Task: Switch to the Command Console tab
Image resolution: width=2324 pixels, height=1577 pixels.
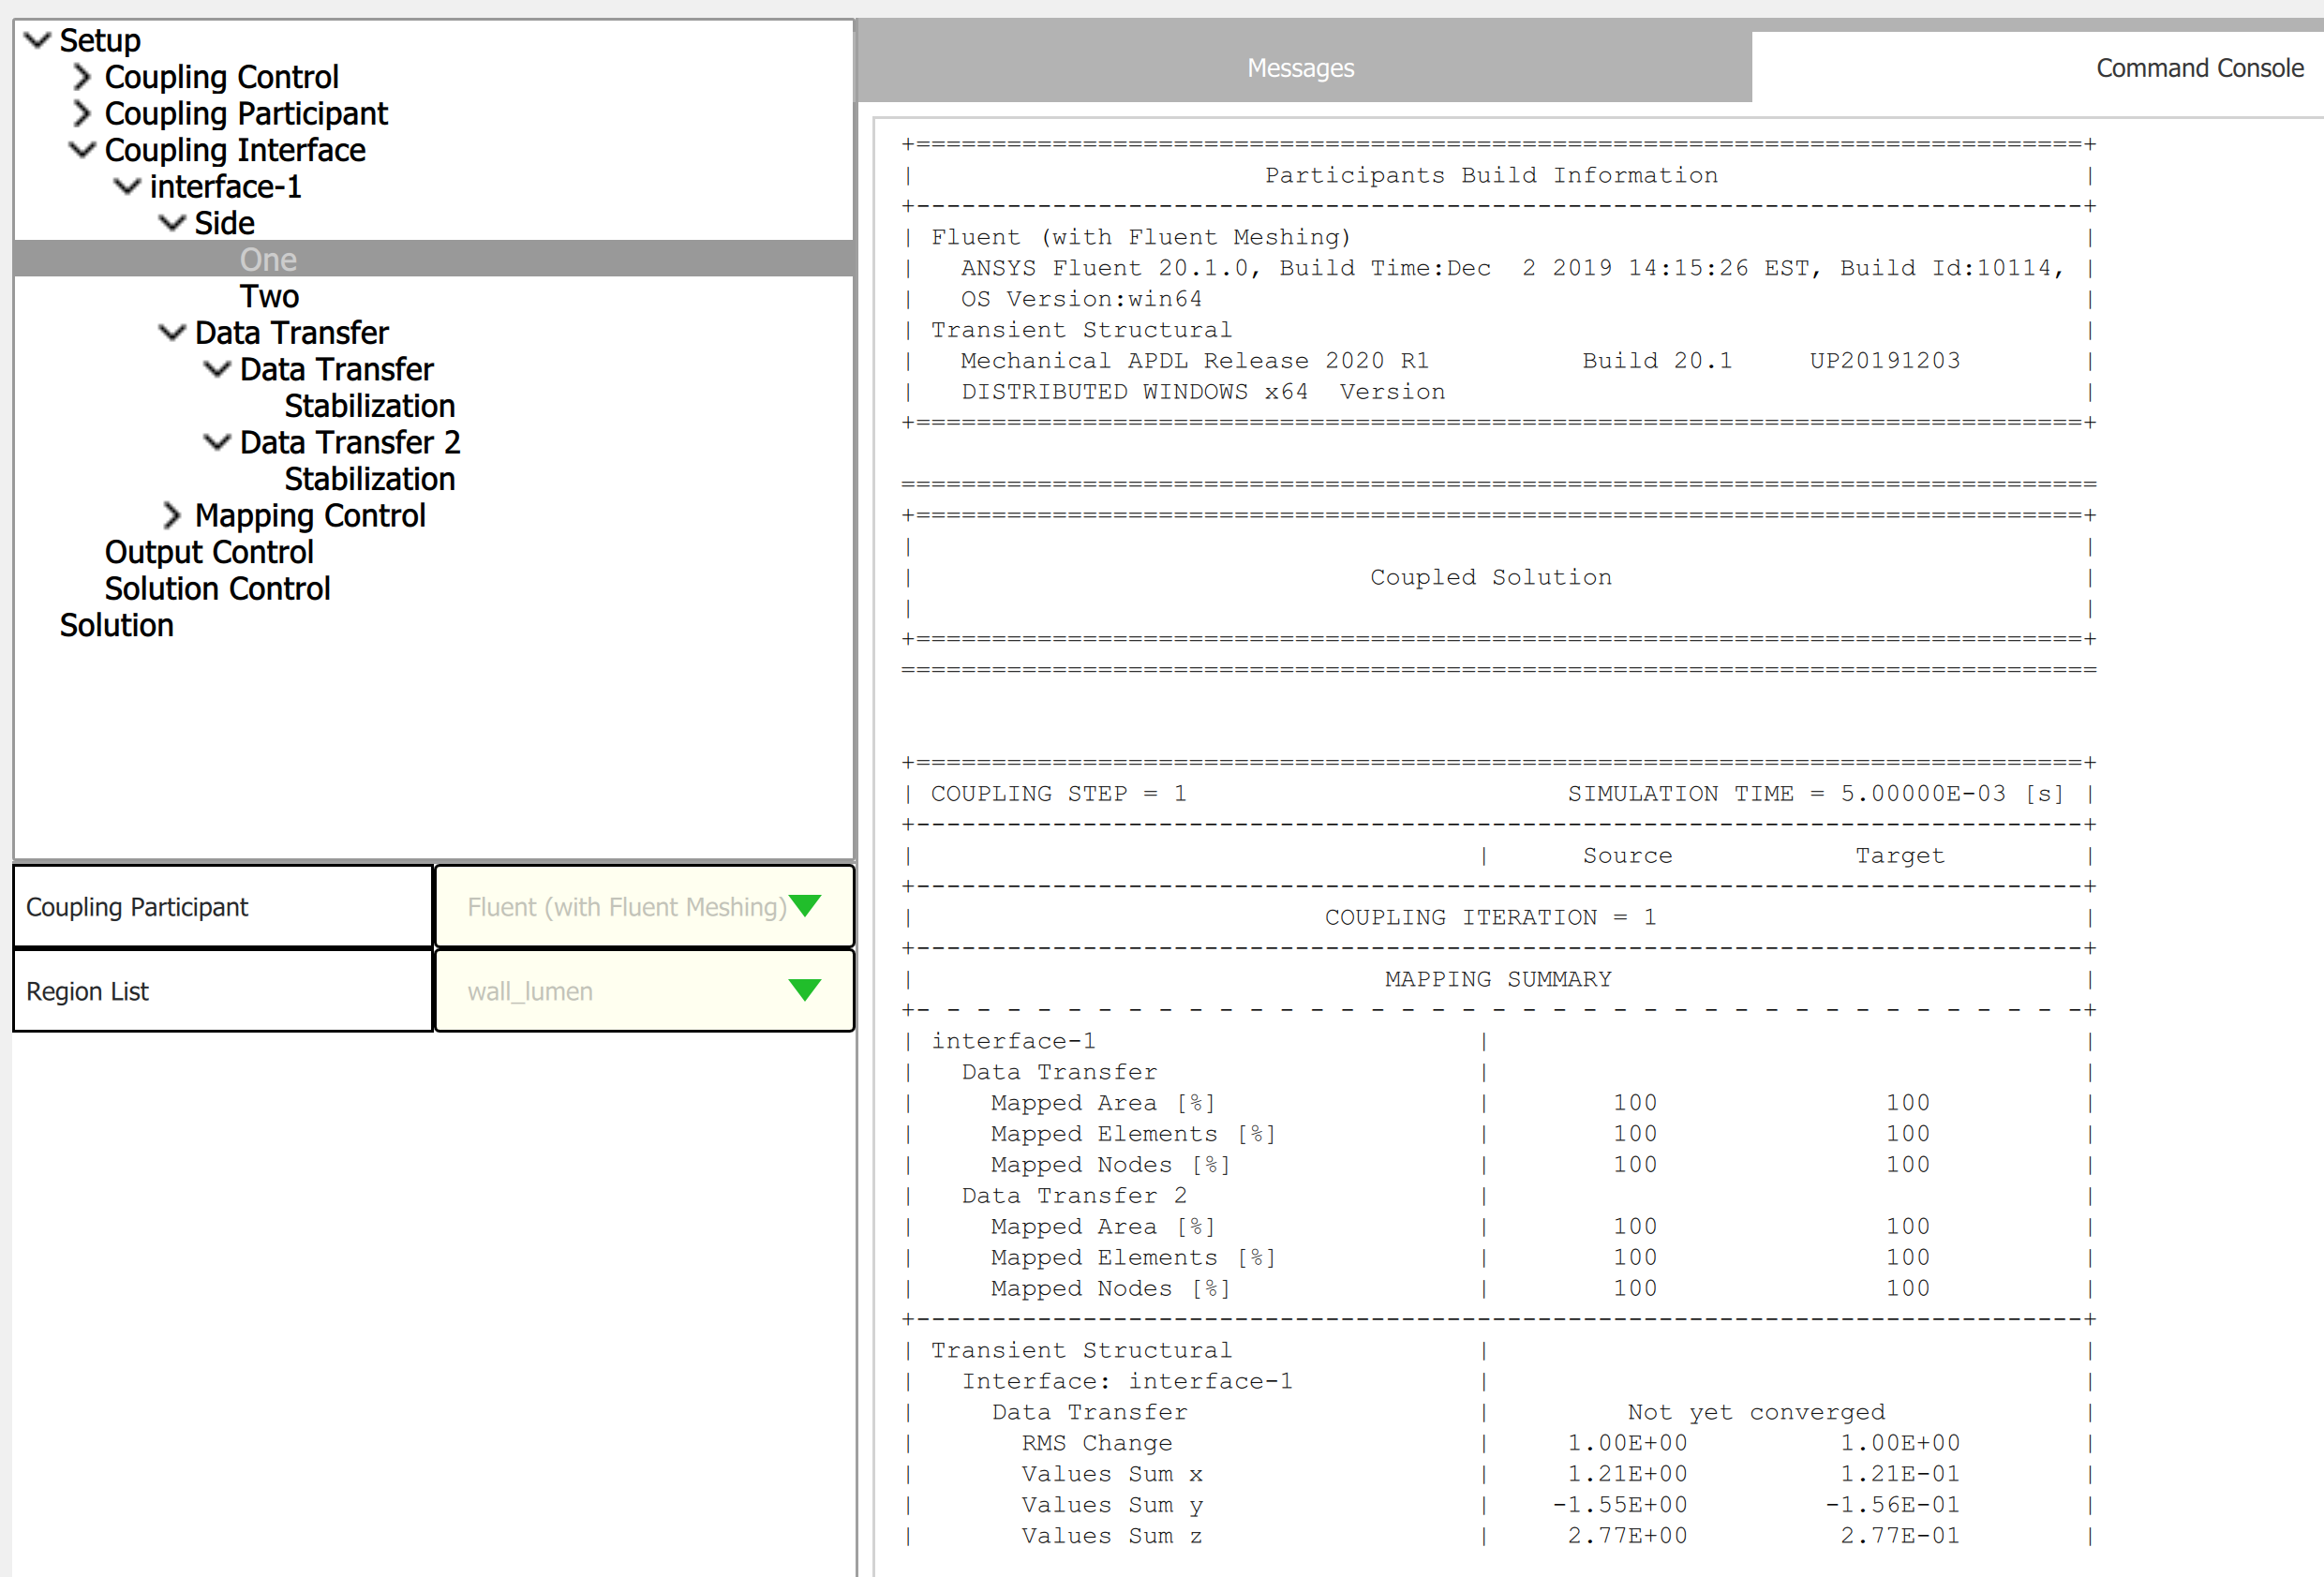Action: click(2199, 68)
